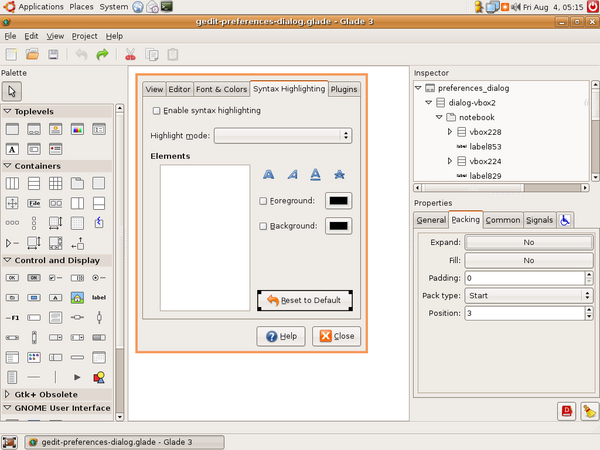Select the pointer selector tool in the Palette
This screenshot has height=450, width=600.
tap(12, 91)
